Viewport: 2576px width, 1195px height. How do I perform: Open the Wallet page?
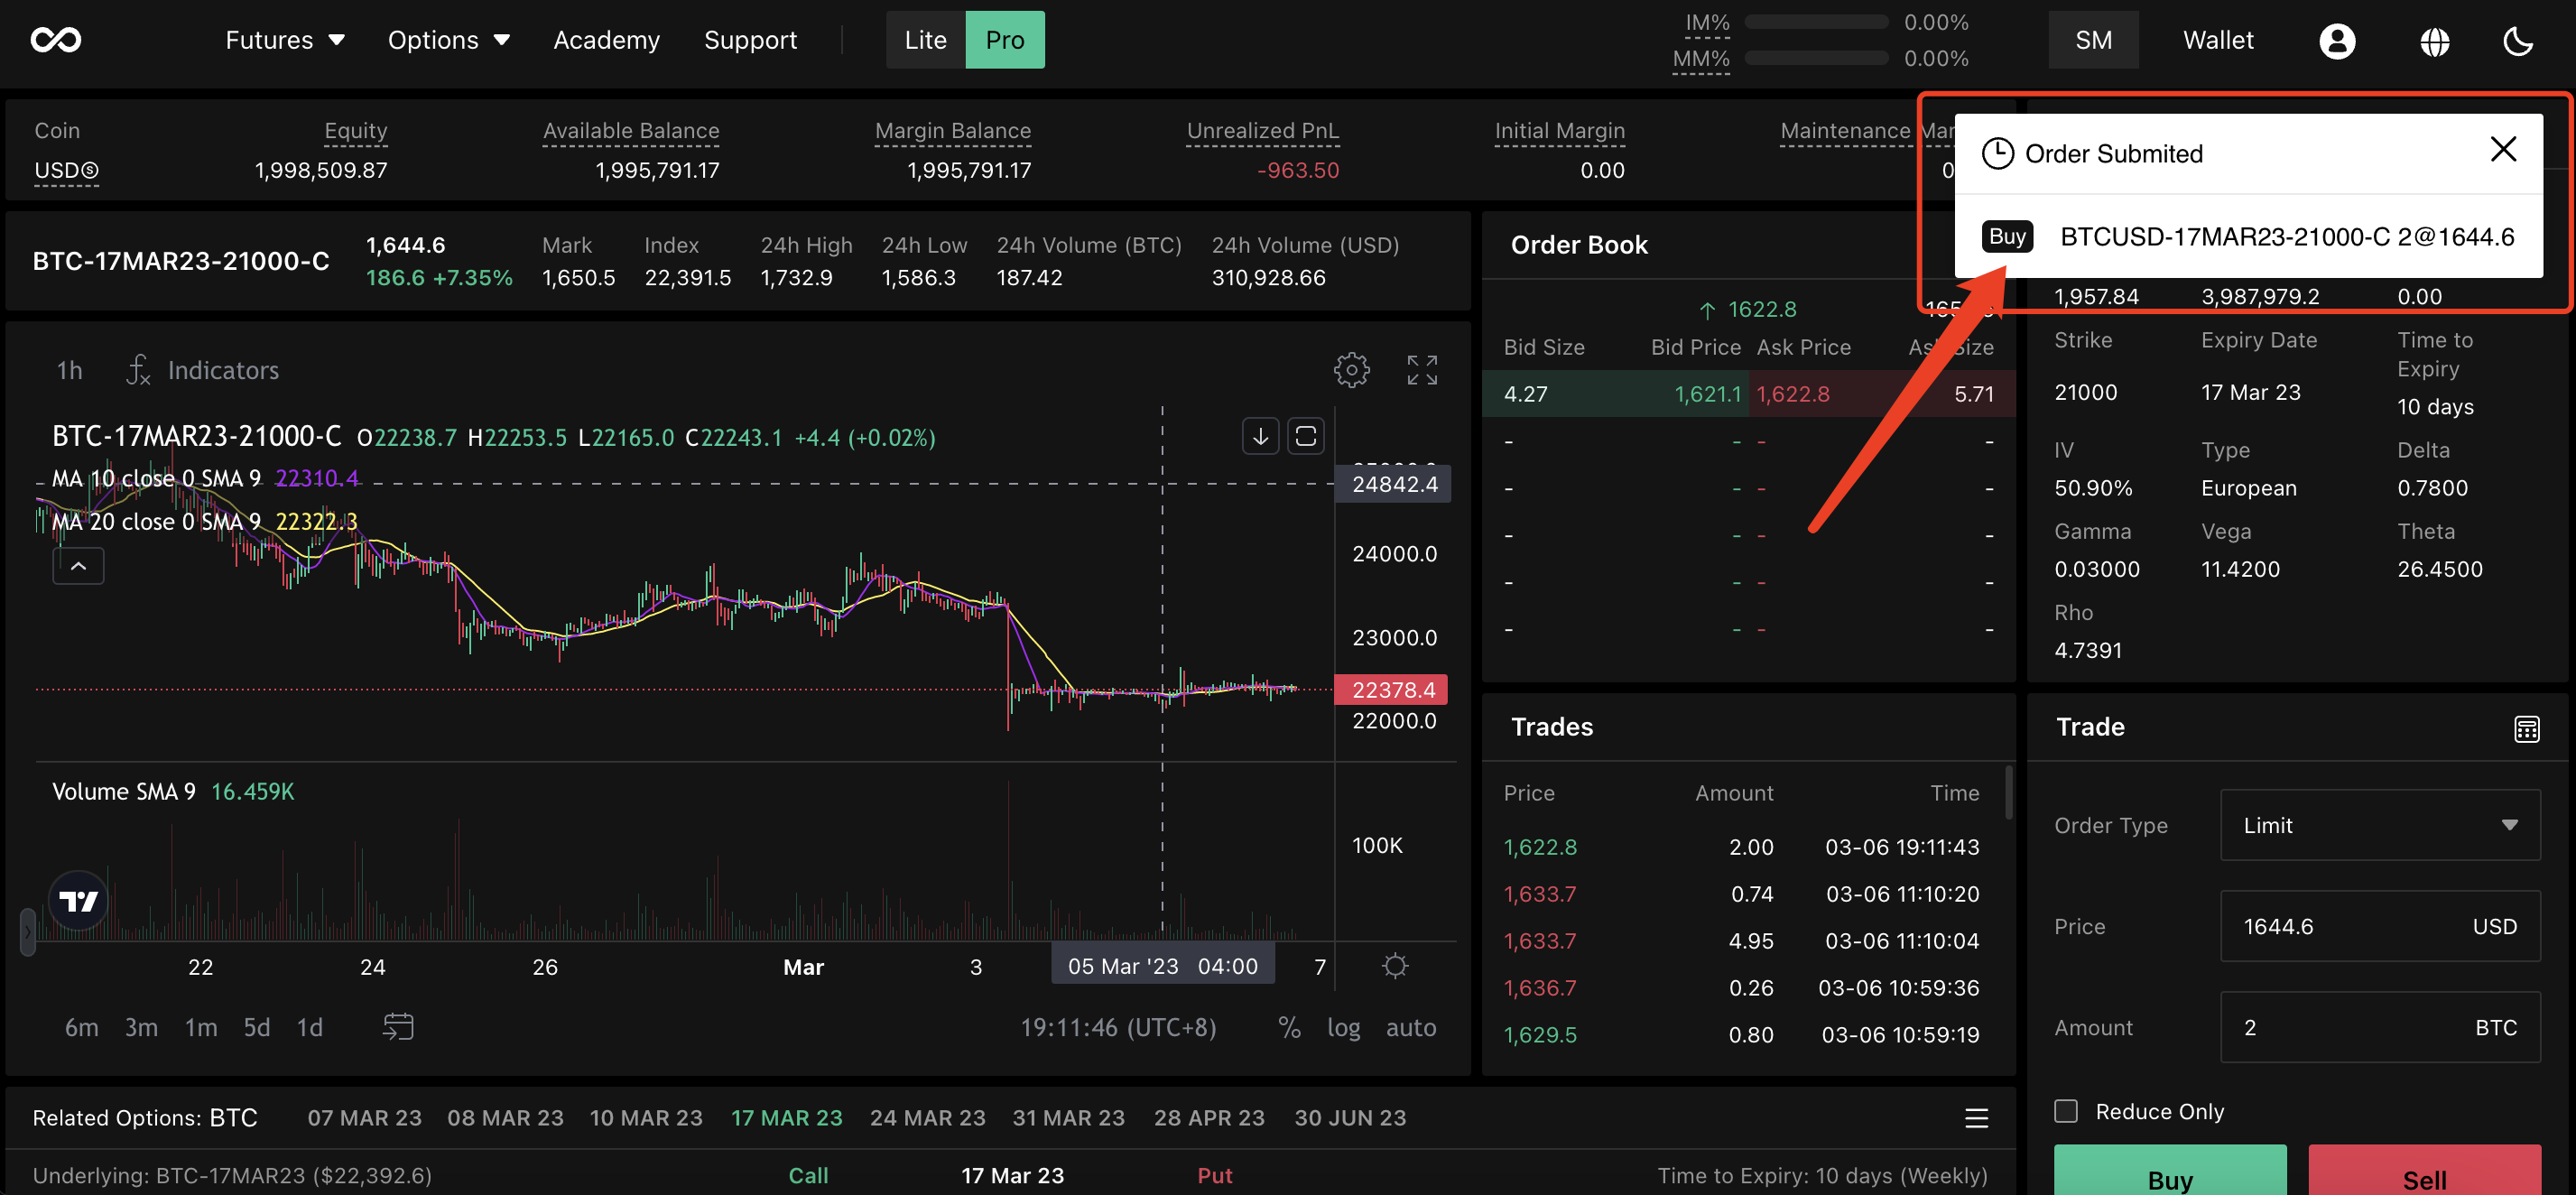[x=2218, y=40]
